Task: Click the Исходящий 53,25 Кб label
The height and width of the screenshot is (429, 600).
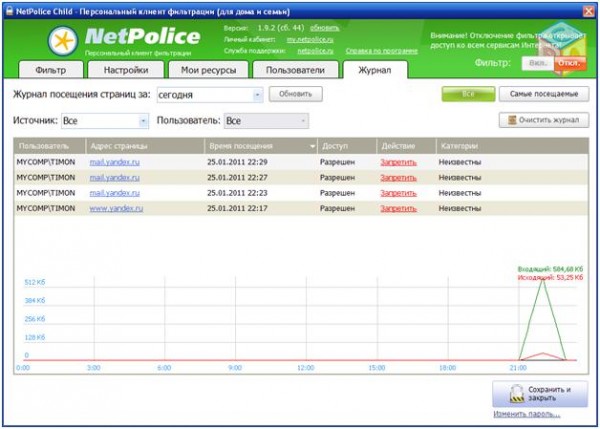Action: coord(550,277)
